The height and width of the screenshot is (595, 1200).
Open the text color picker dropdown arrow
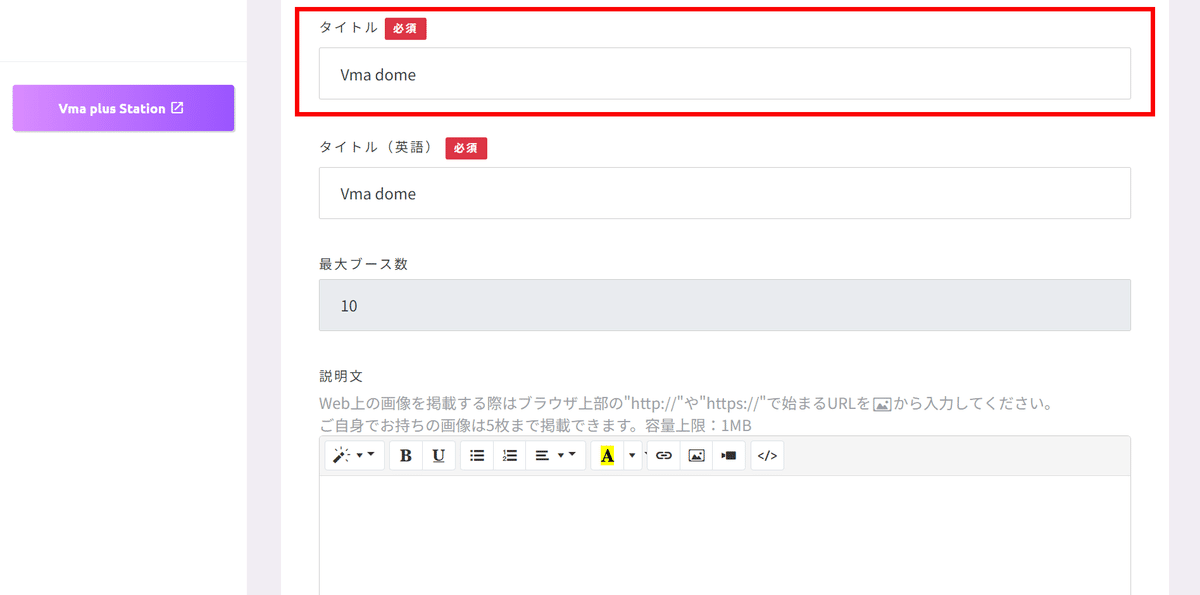pyautogui.click(x=632, y=455)
